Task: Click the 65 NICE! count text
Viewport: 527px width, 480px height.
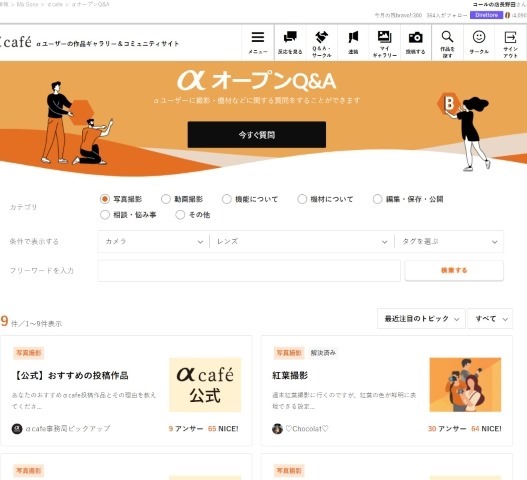Action: pos(223,429)
